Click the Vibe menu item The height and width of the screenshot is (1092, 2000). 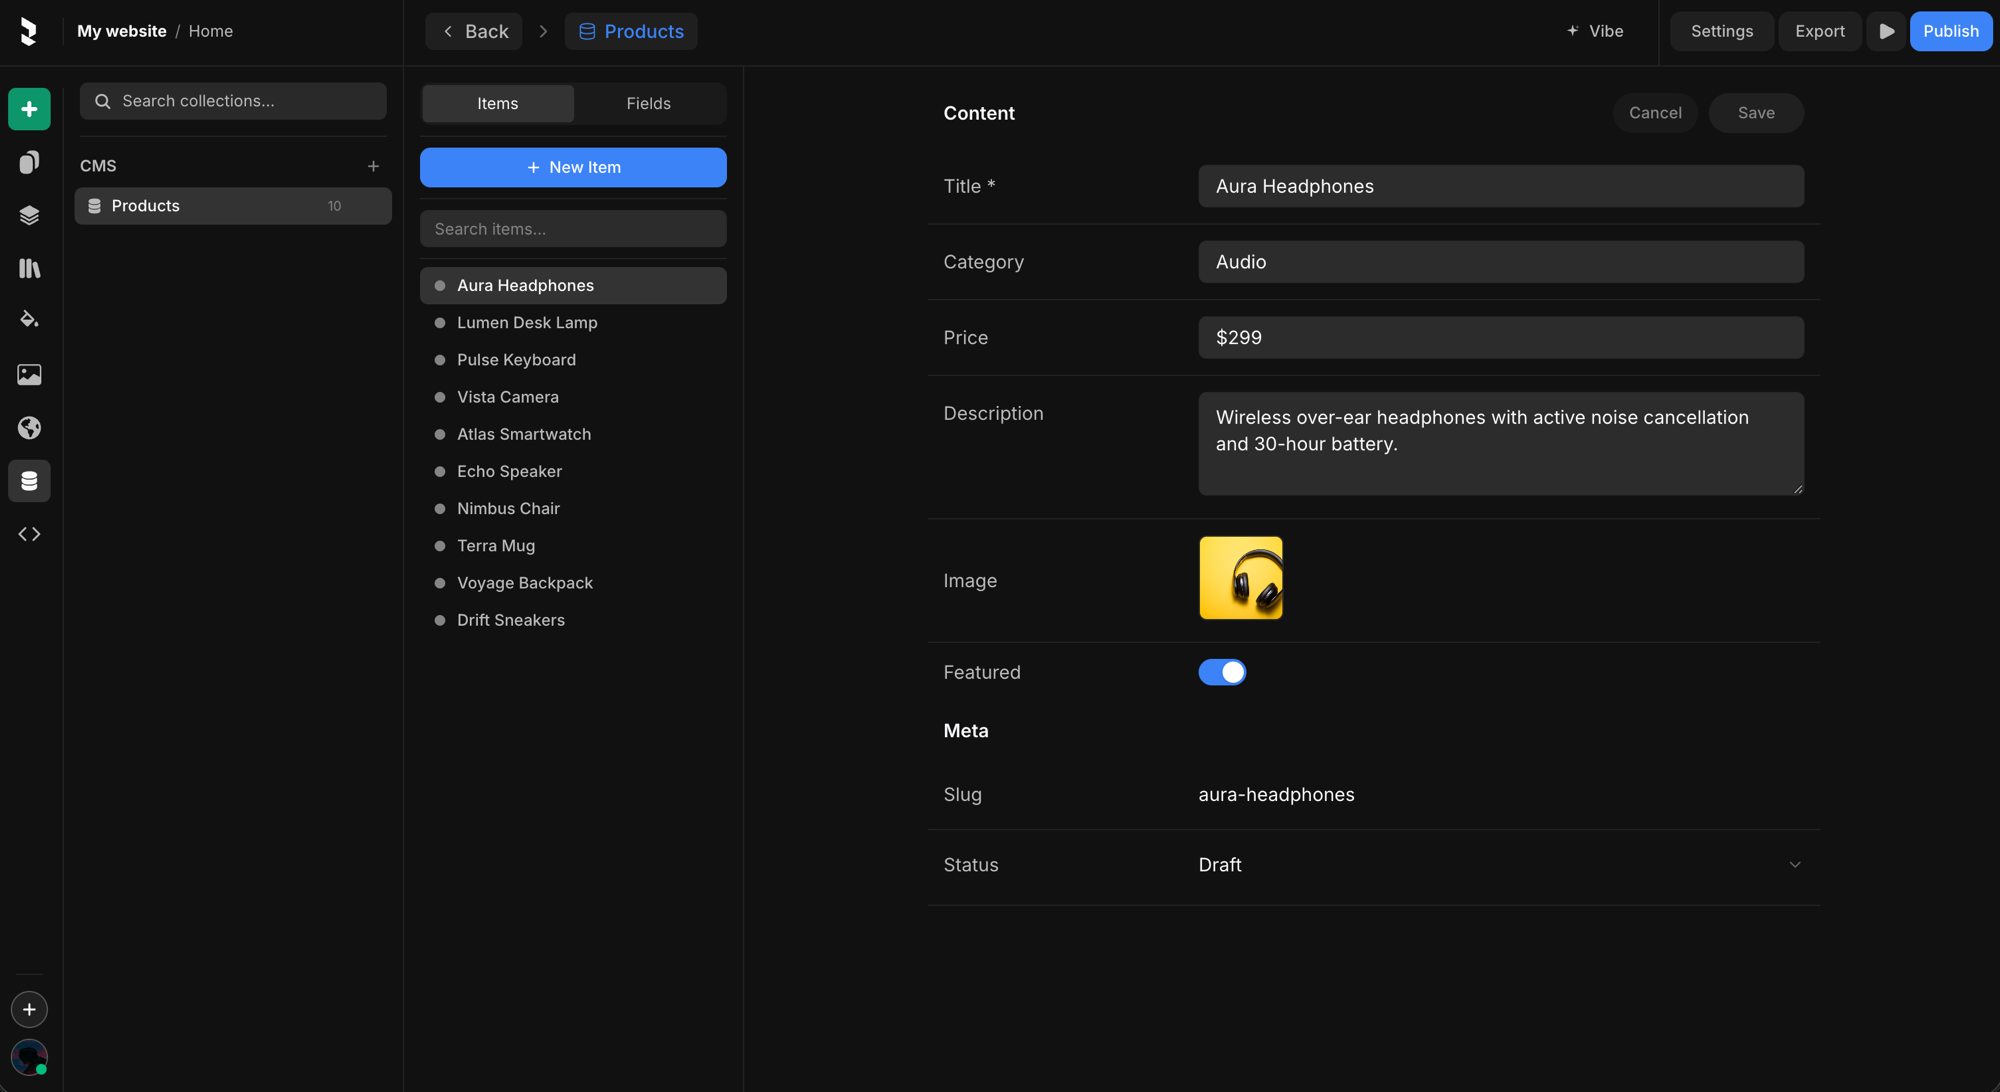1595,31
